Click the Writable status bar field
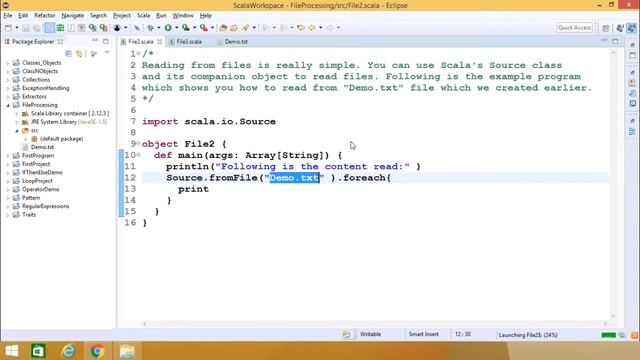Screen dimensions: 640x360 coord(371,334)
